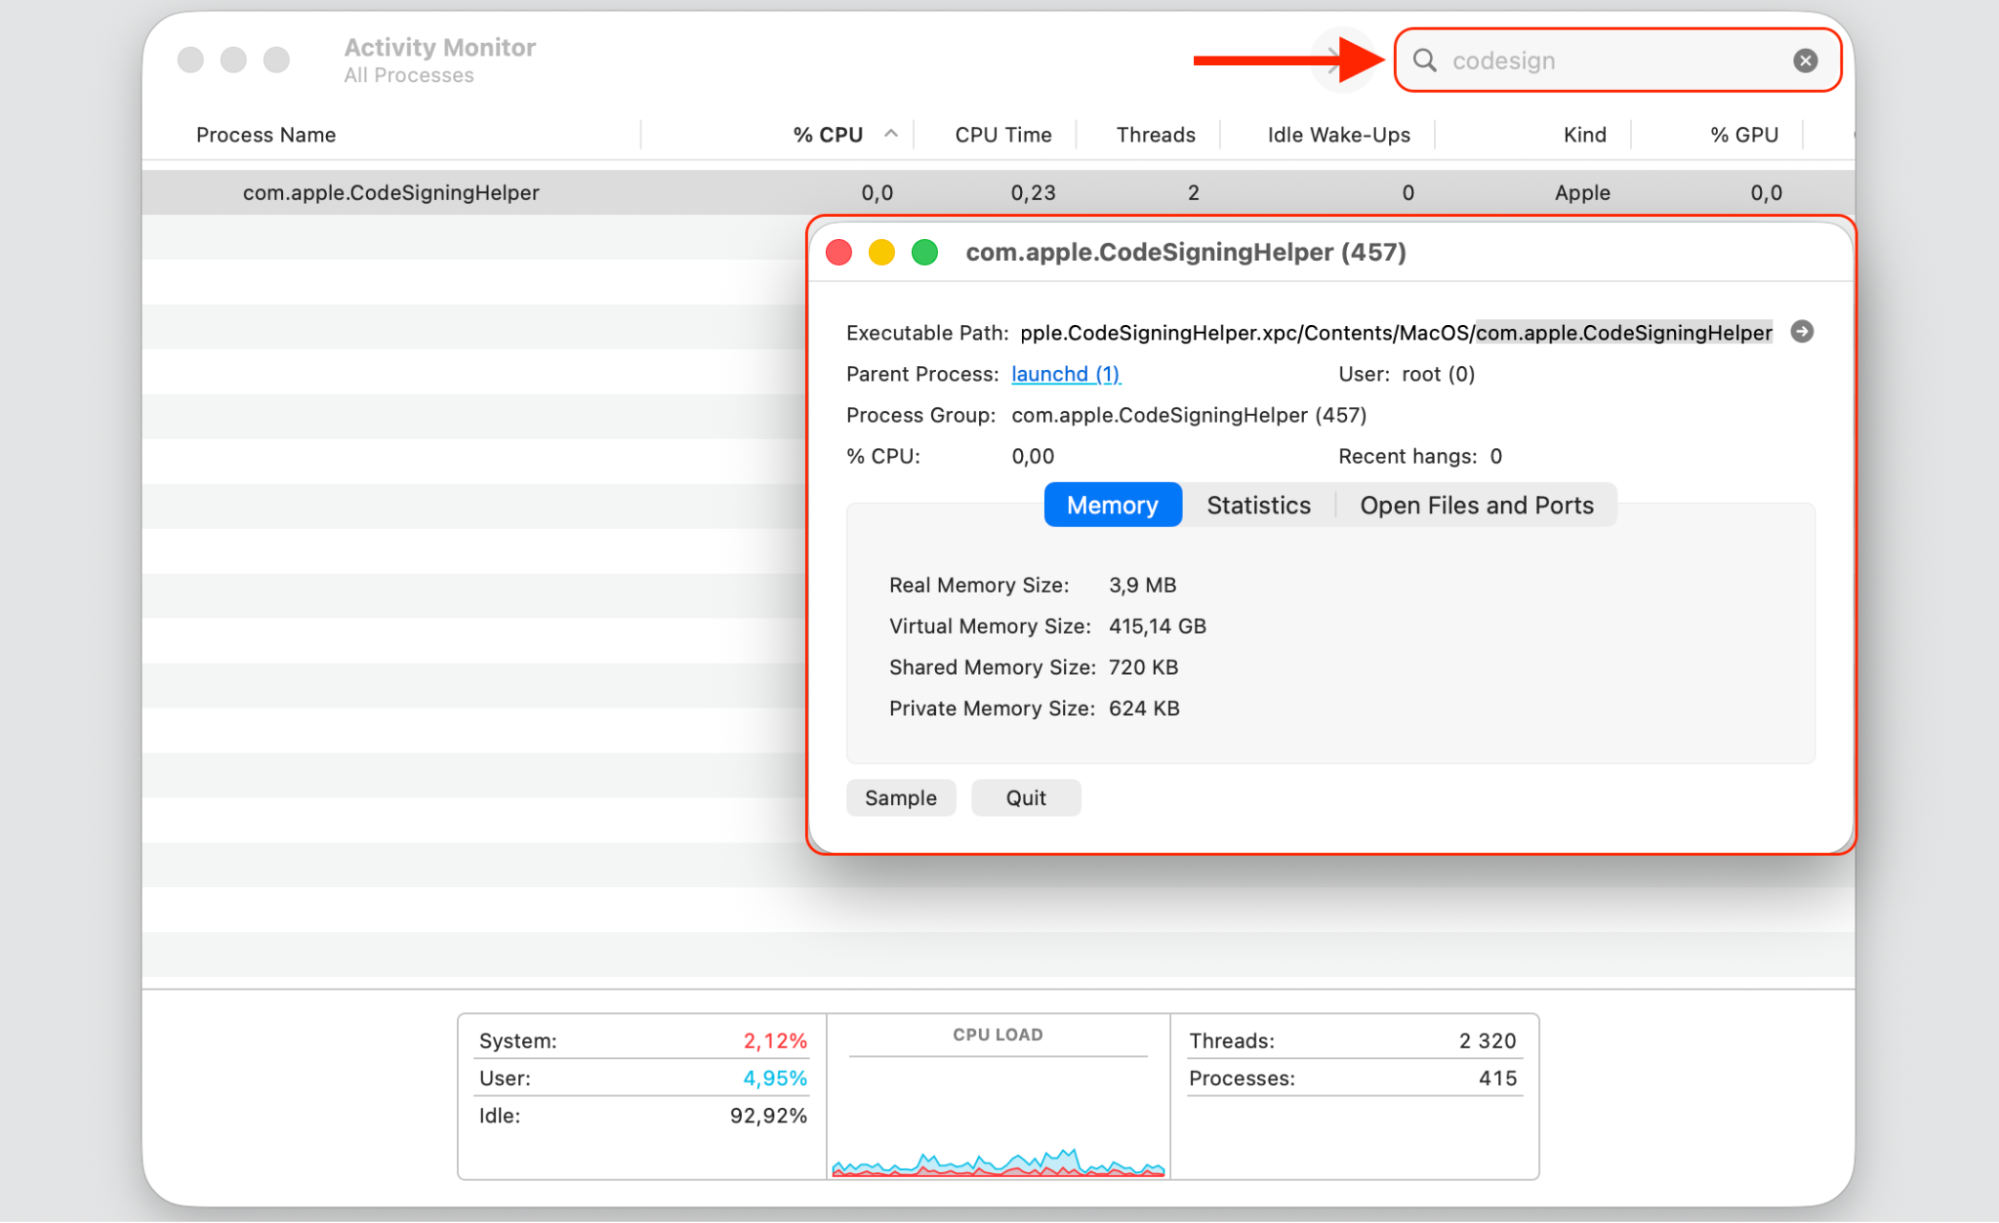Click the Process Group com.apple.CodeSigningHelper (457) text
This screenshot has width=1999, height=1223.
coord(1189,415)
